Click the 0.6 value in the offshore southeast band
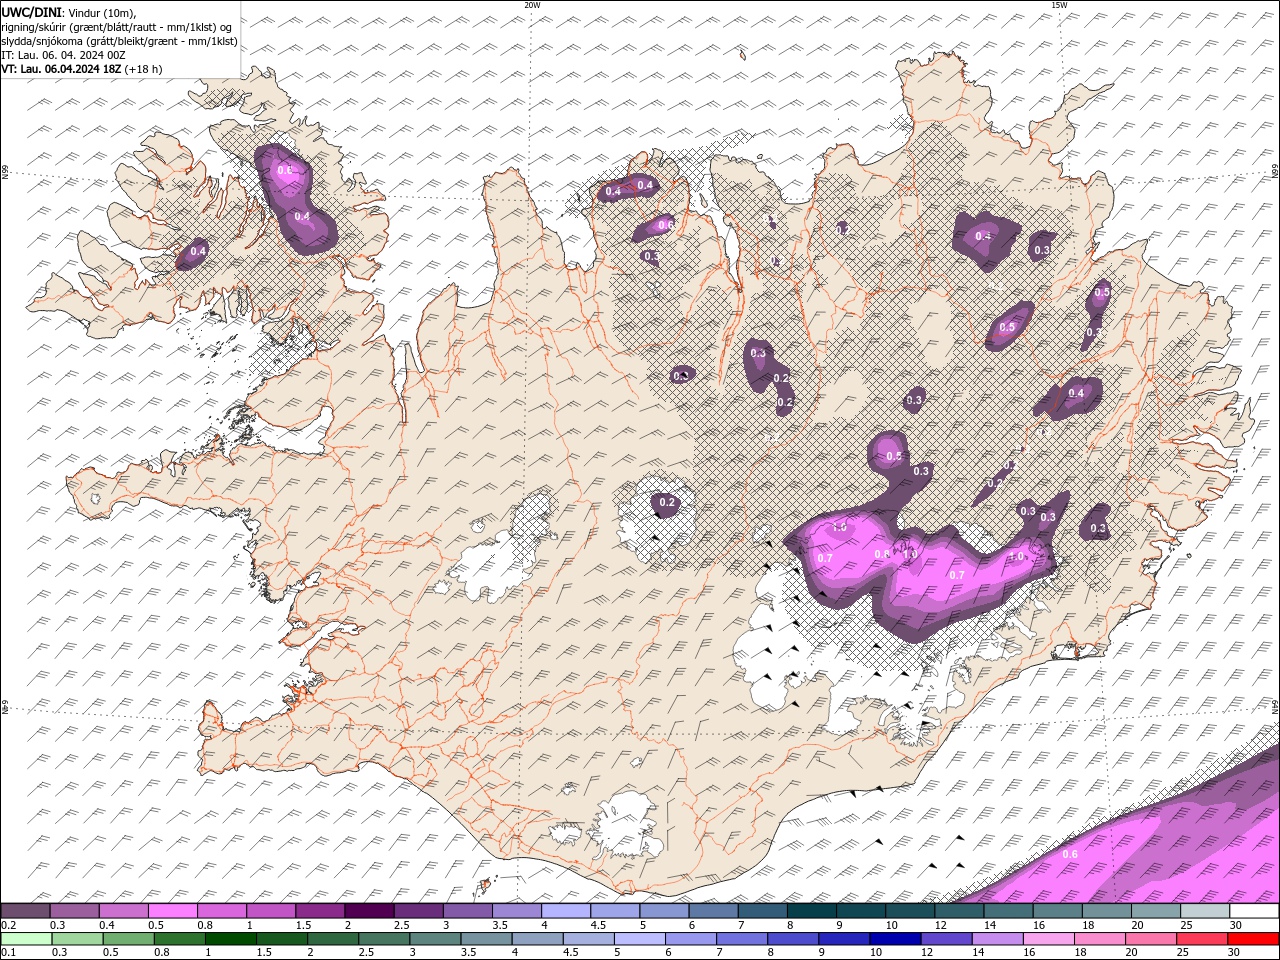 [x=1069, y=854]
